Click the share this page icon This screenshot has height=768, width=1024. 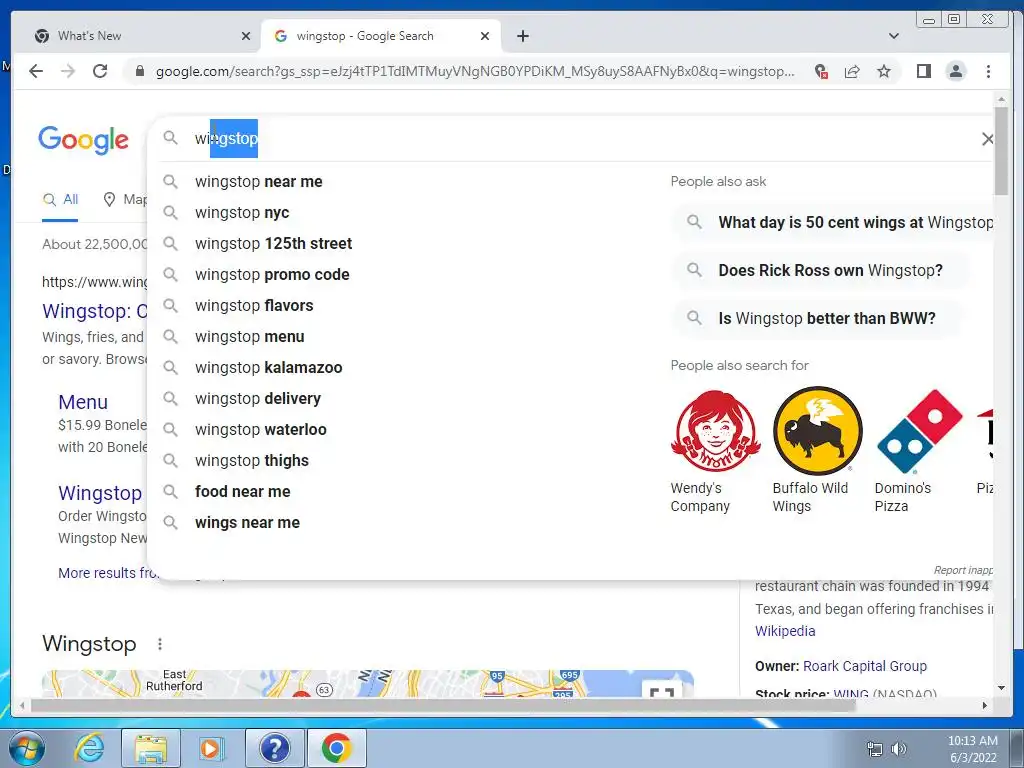[852, 71]
